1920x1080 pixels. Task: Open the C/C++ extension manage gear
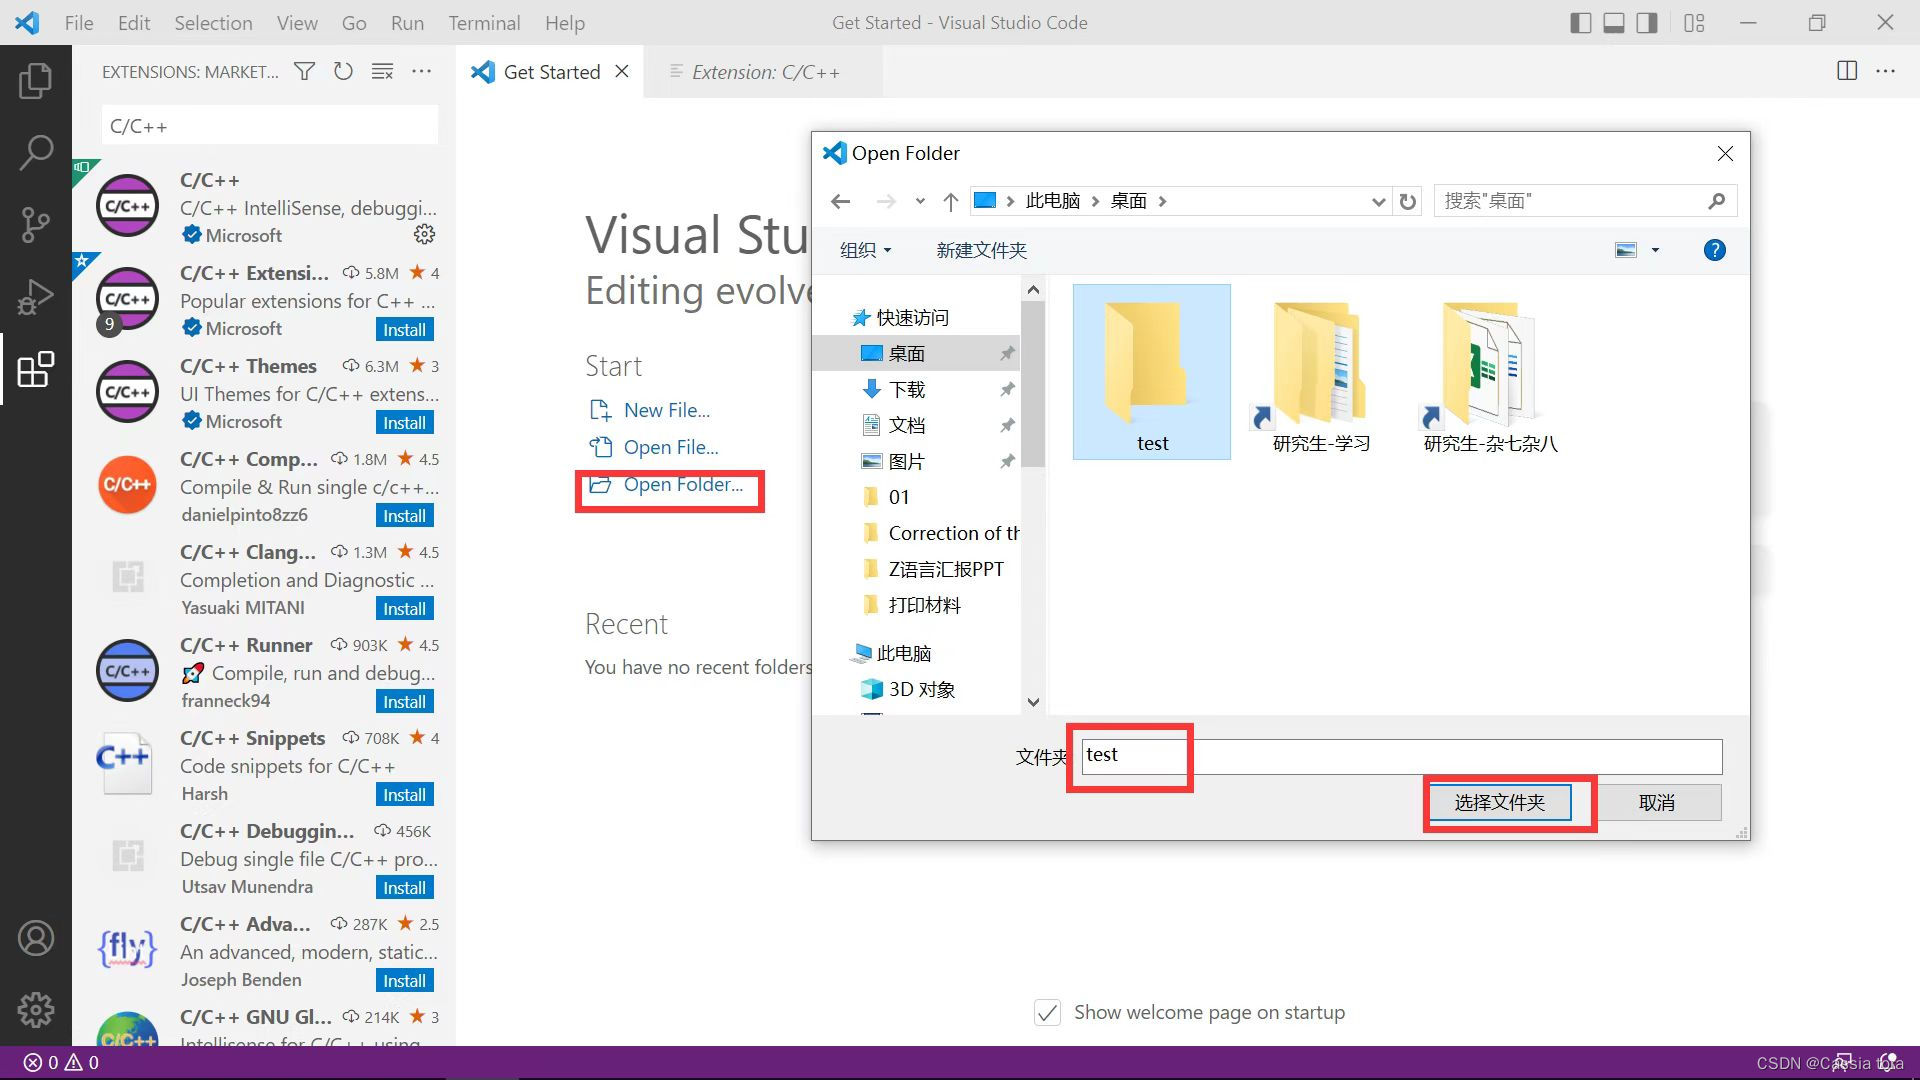(425, 234)
